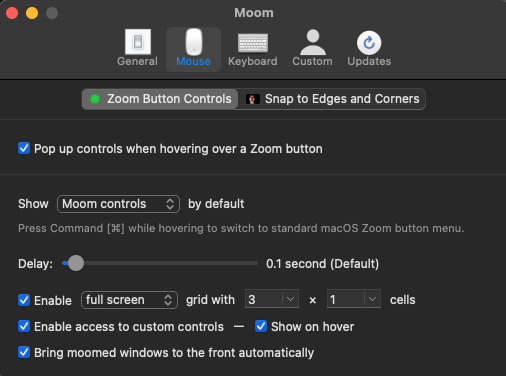Click the Delay slider knob

[x=76, y=263]
